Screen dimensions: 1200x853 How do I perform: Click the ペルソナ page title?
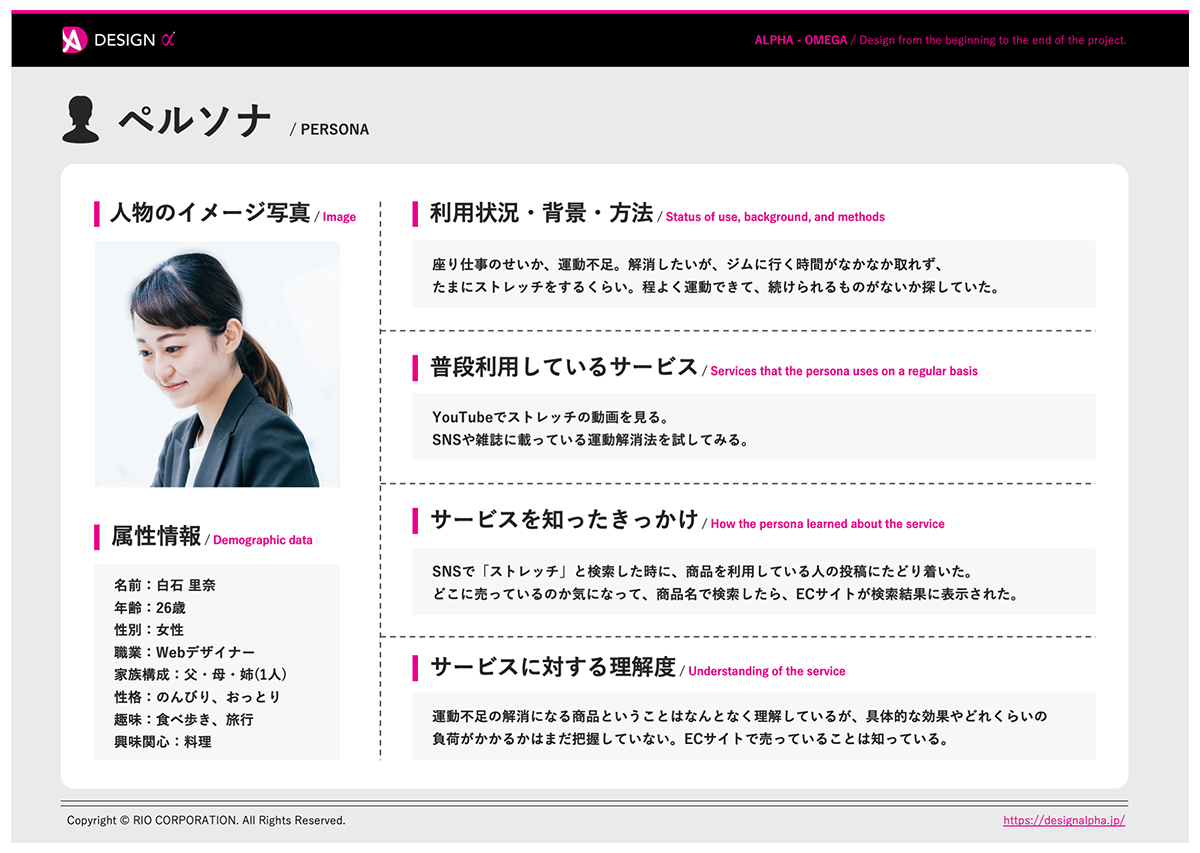[x=195, y=121]
